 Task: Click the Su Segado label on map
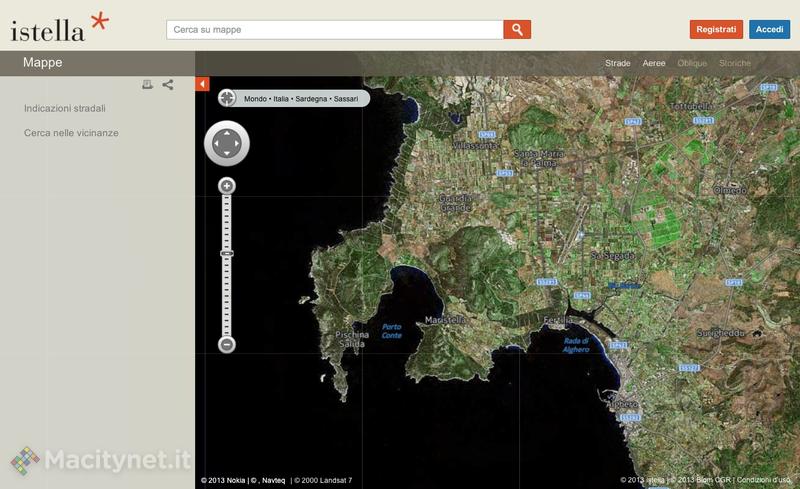pos(613,255)
